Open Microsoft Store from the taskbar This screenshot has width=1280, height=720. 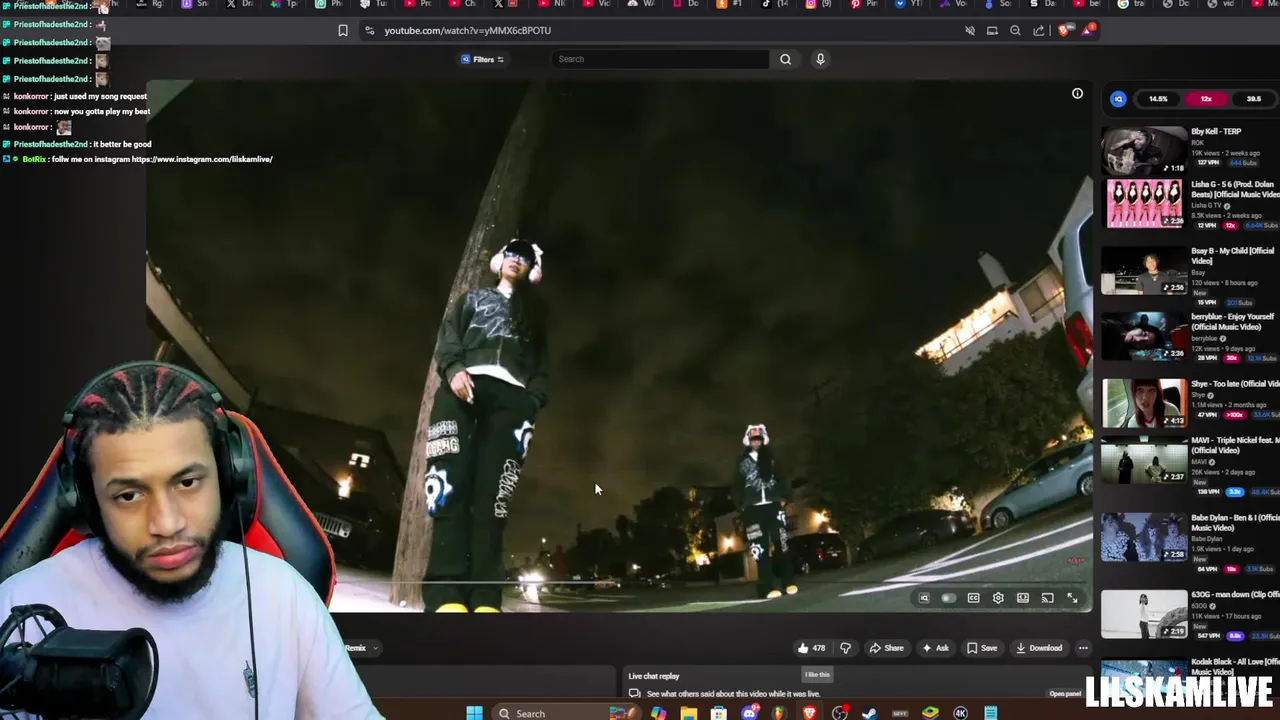718,713
